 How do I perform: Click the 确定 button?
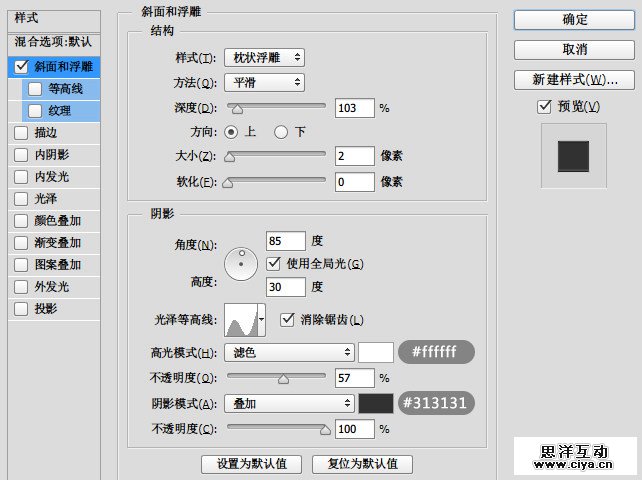[574, 20]
